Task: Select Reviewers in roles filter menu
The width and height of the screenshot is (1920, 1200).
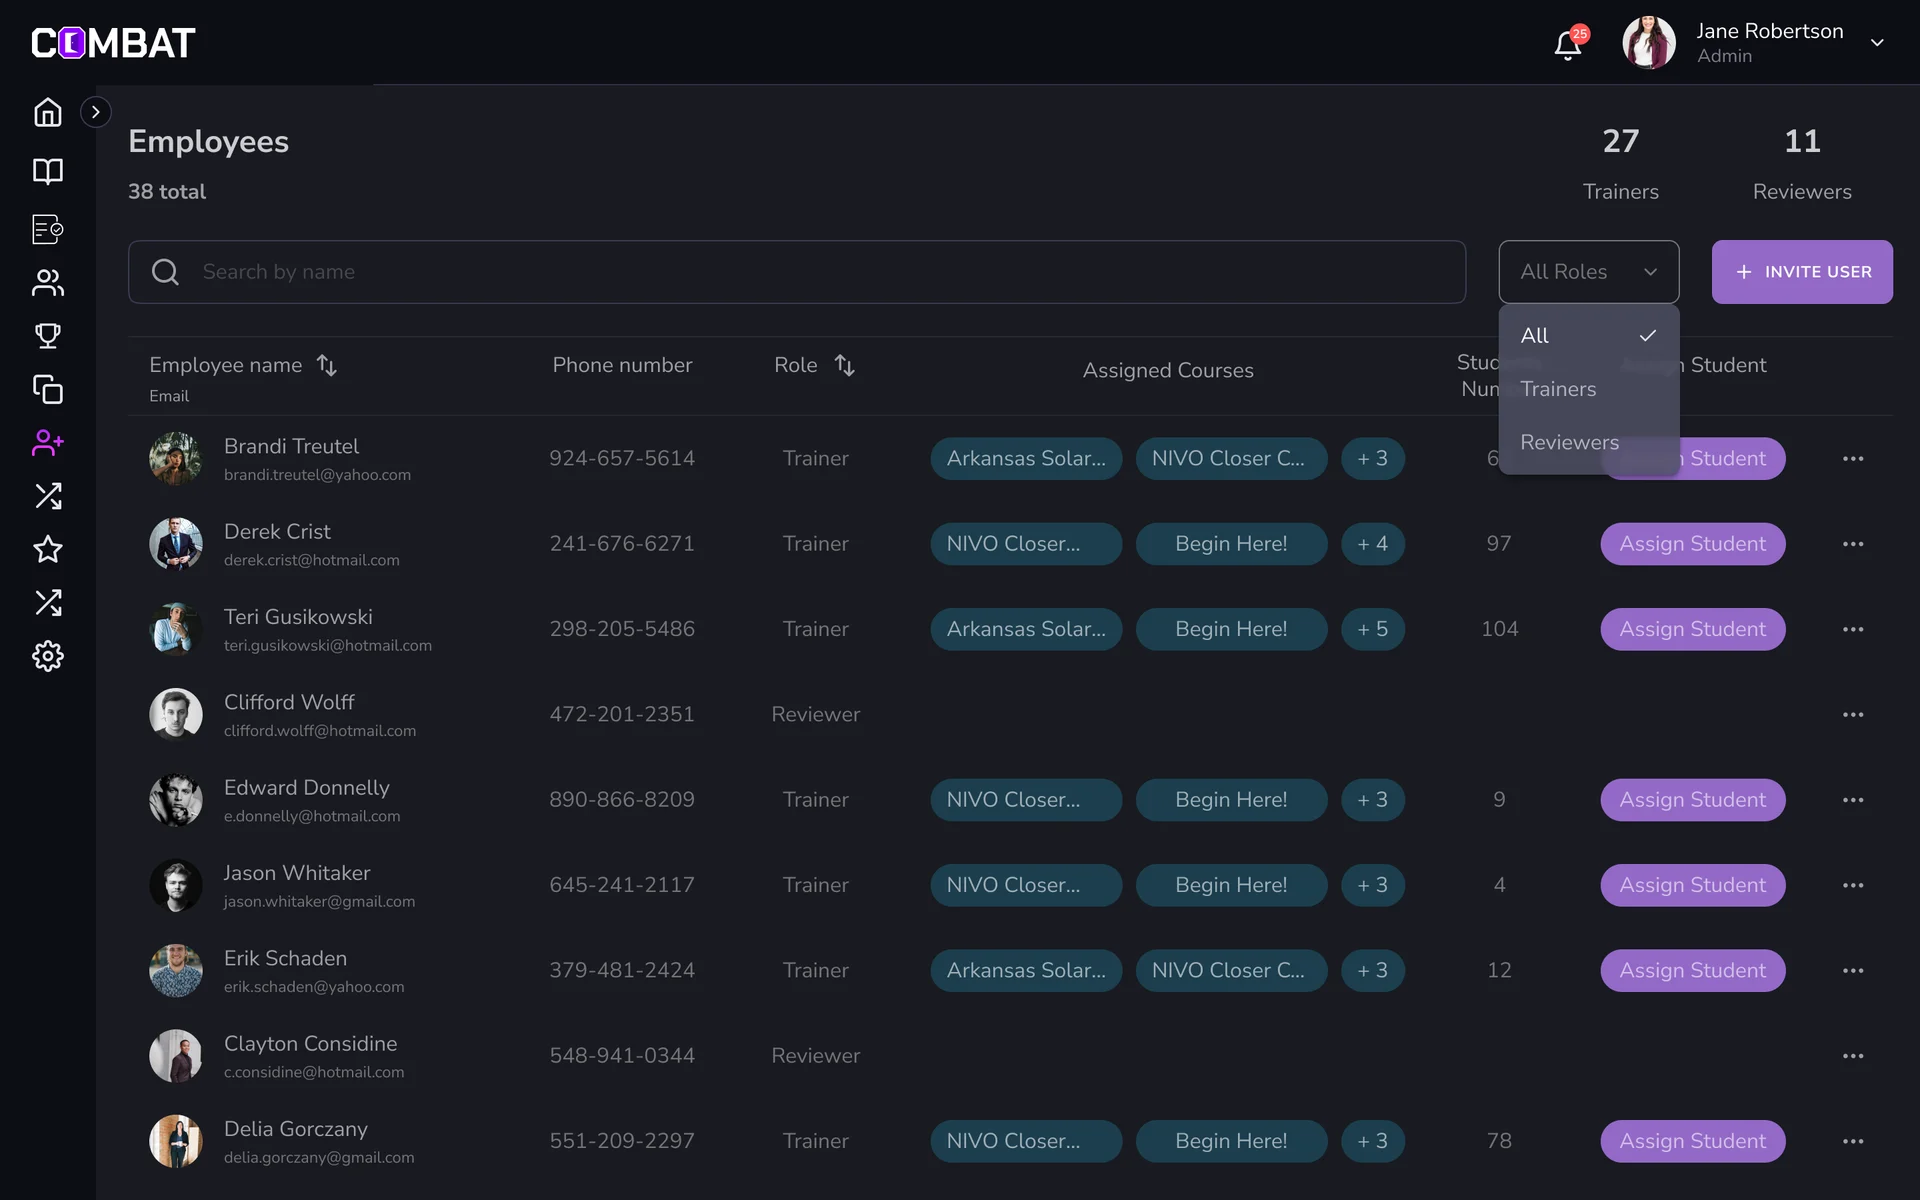Action: click(1588, 442)
